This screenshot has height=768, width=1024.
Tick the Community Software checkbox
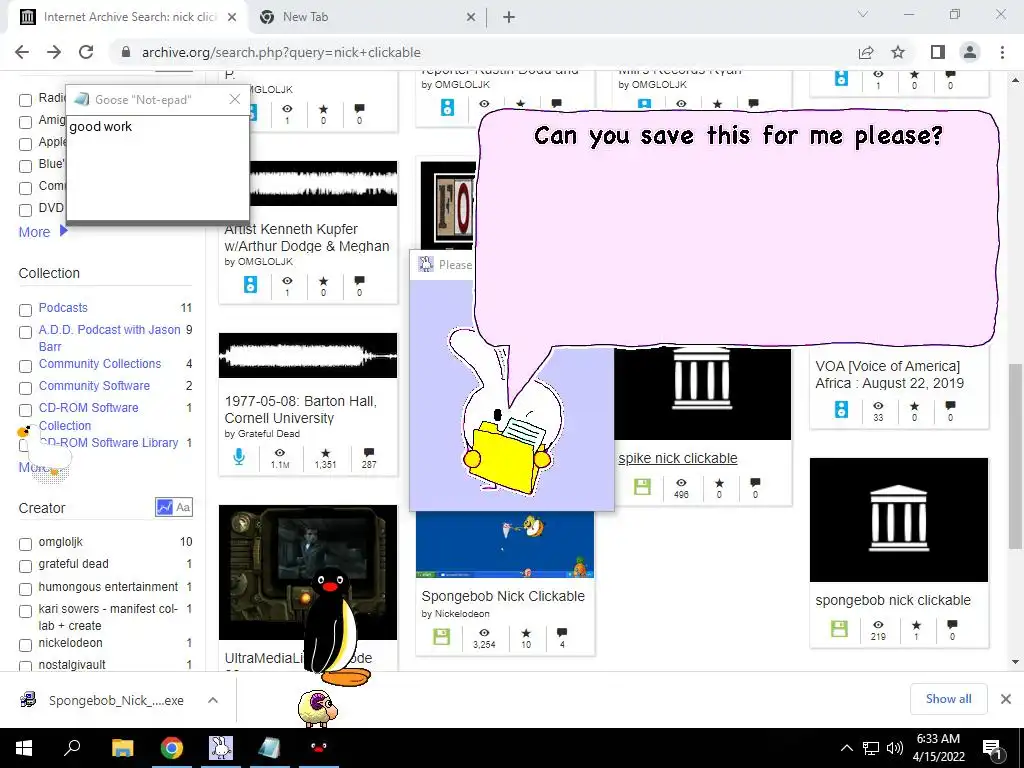[25, 389]
